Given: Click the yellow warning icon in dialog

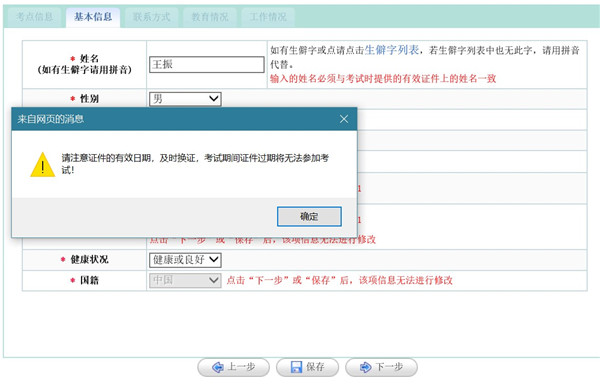Looking at the screenshot, I should point(42,165).
